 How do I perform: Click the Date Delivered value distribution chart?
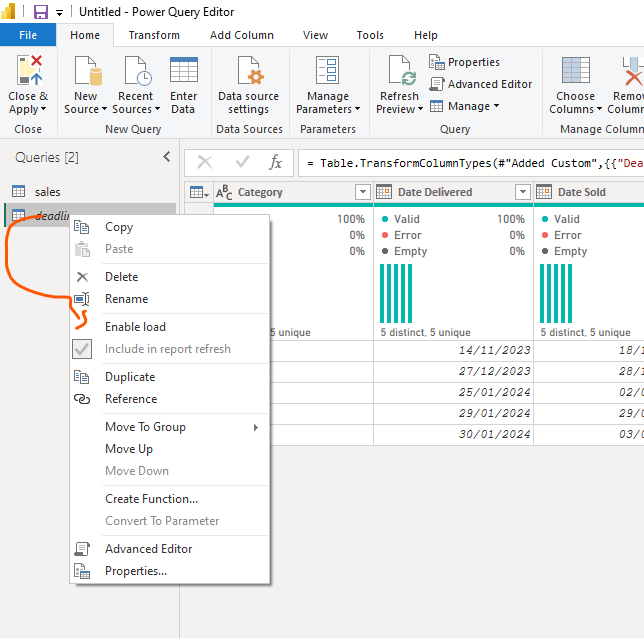(396, 293)
